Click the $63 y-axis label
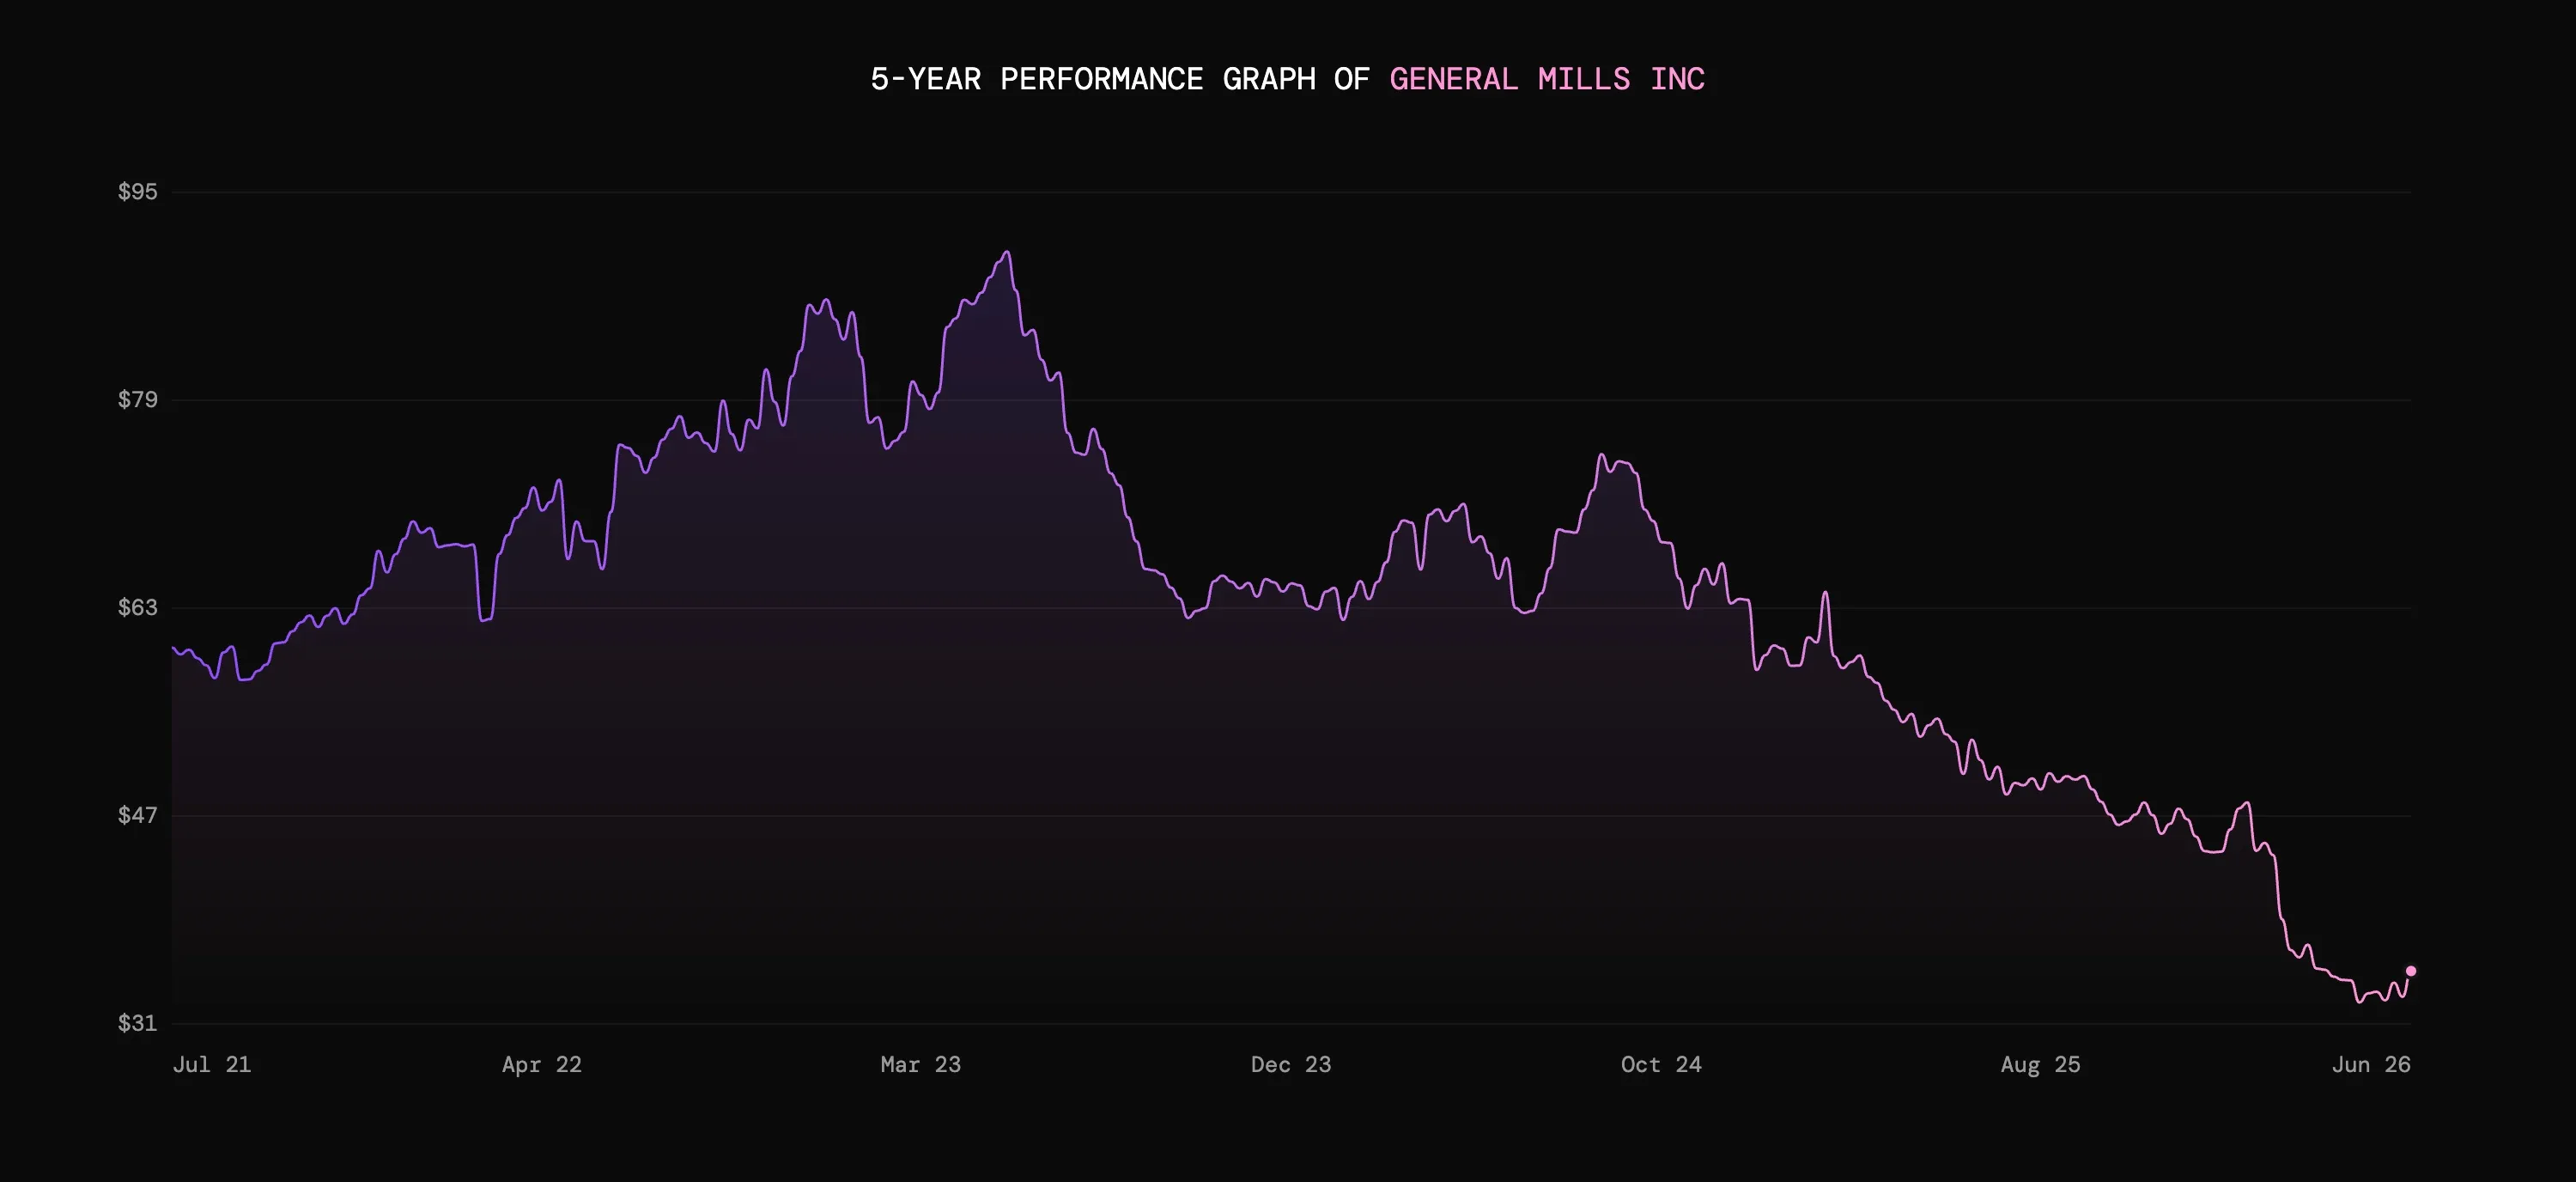 (138, 607)
